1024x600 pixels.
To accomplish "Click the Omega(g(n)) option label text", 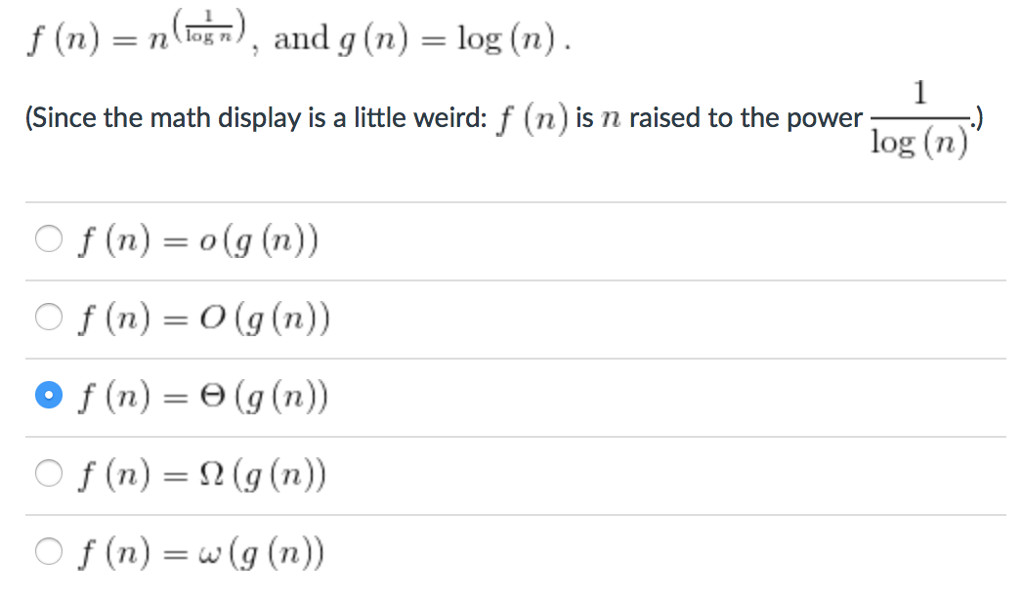I will [200, 473].
